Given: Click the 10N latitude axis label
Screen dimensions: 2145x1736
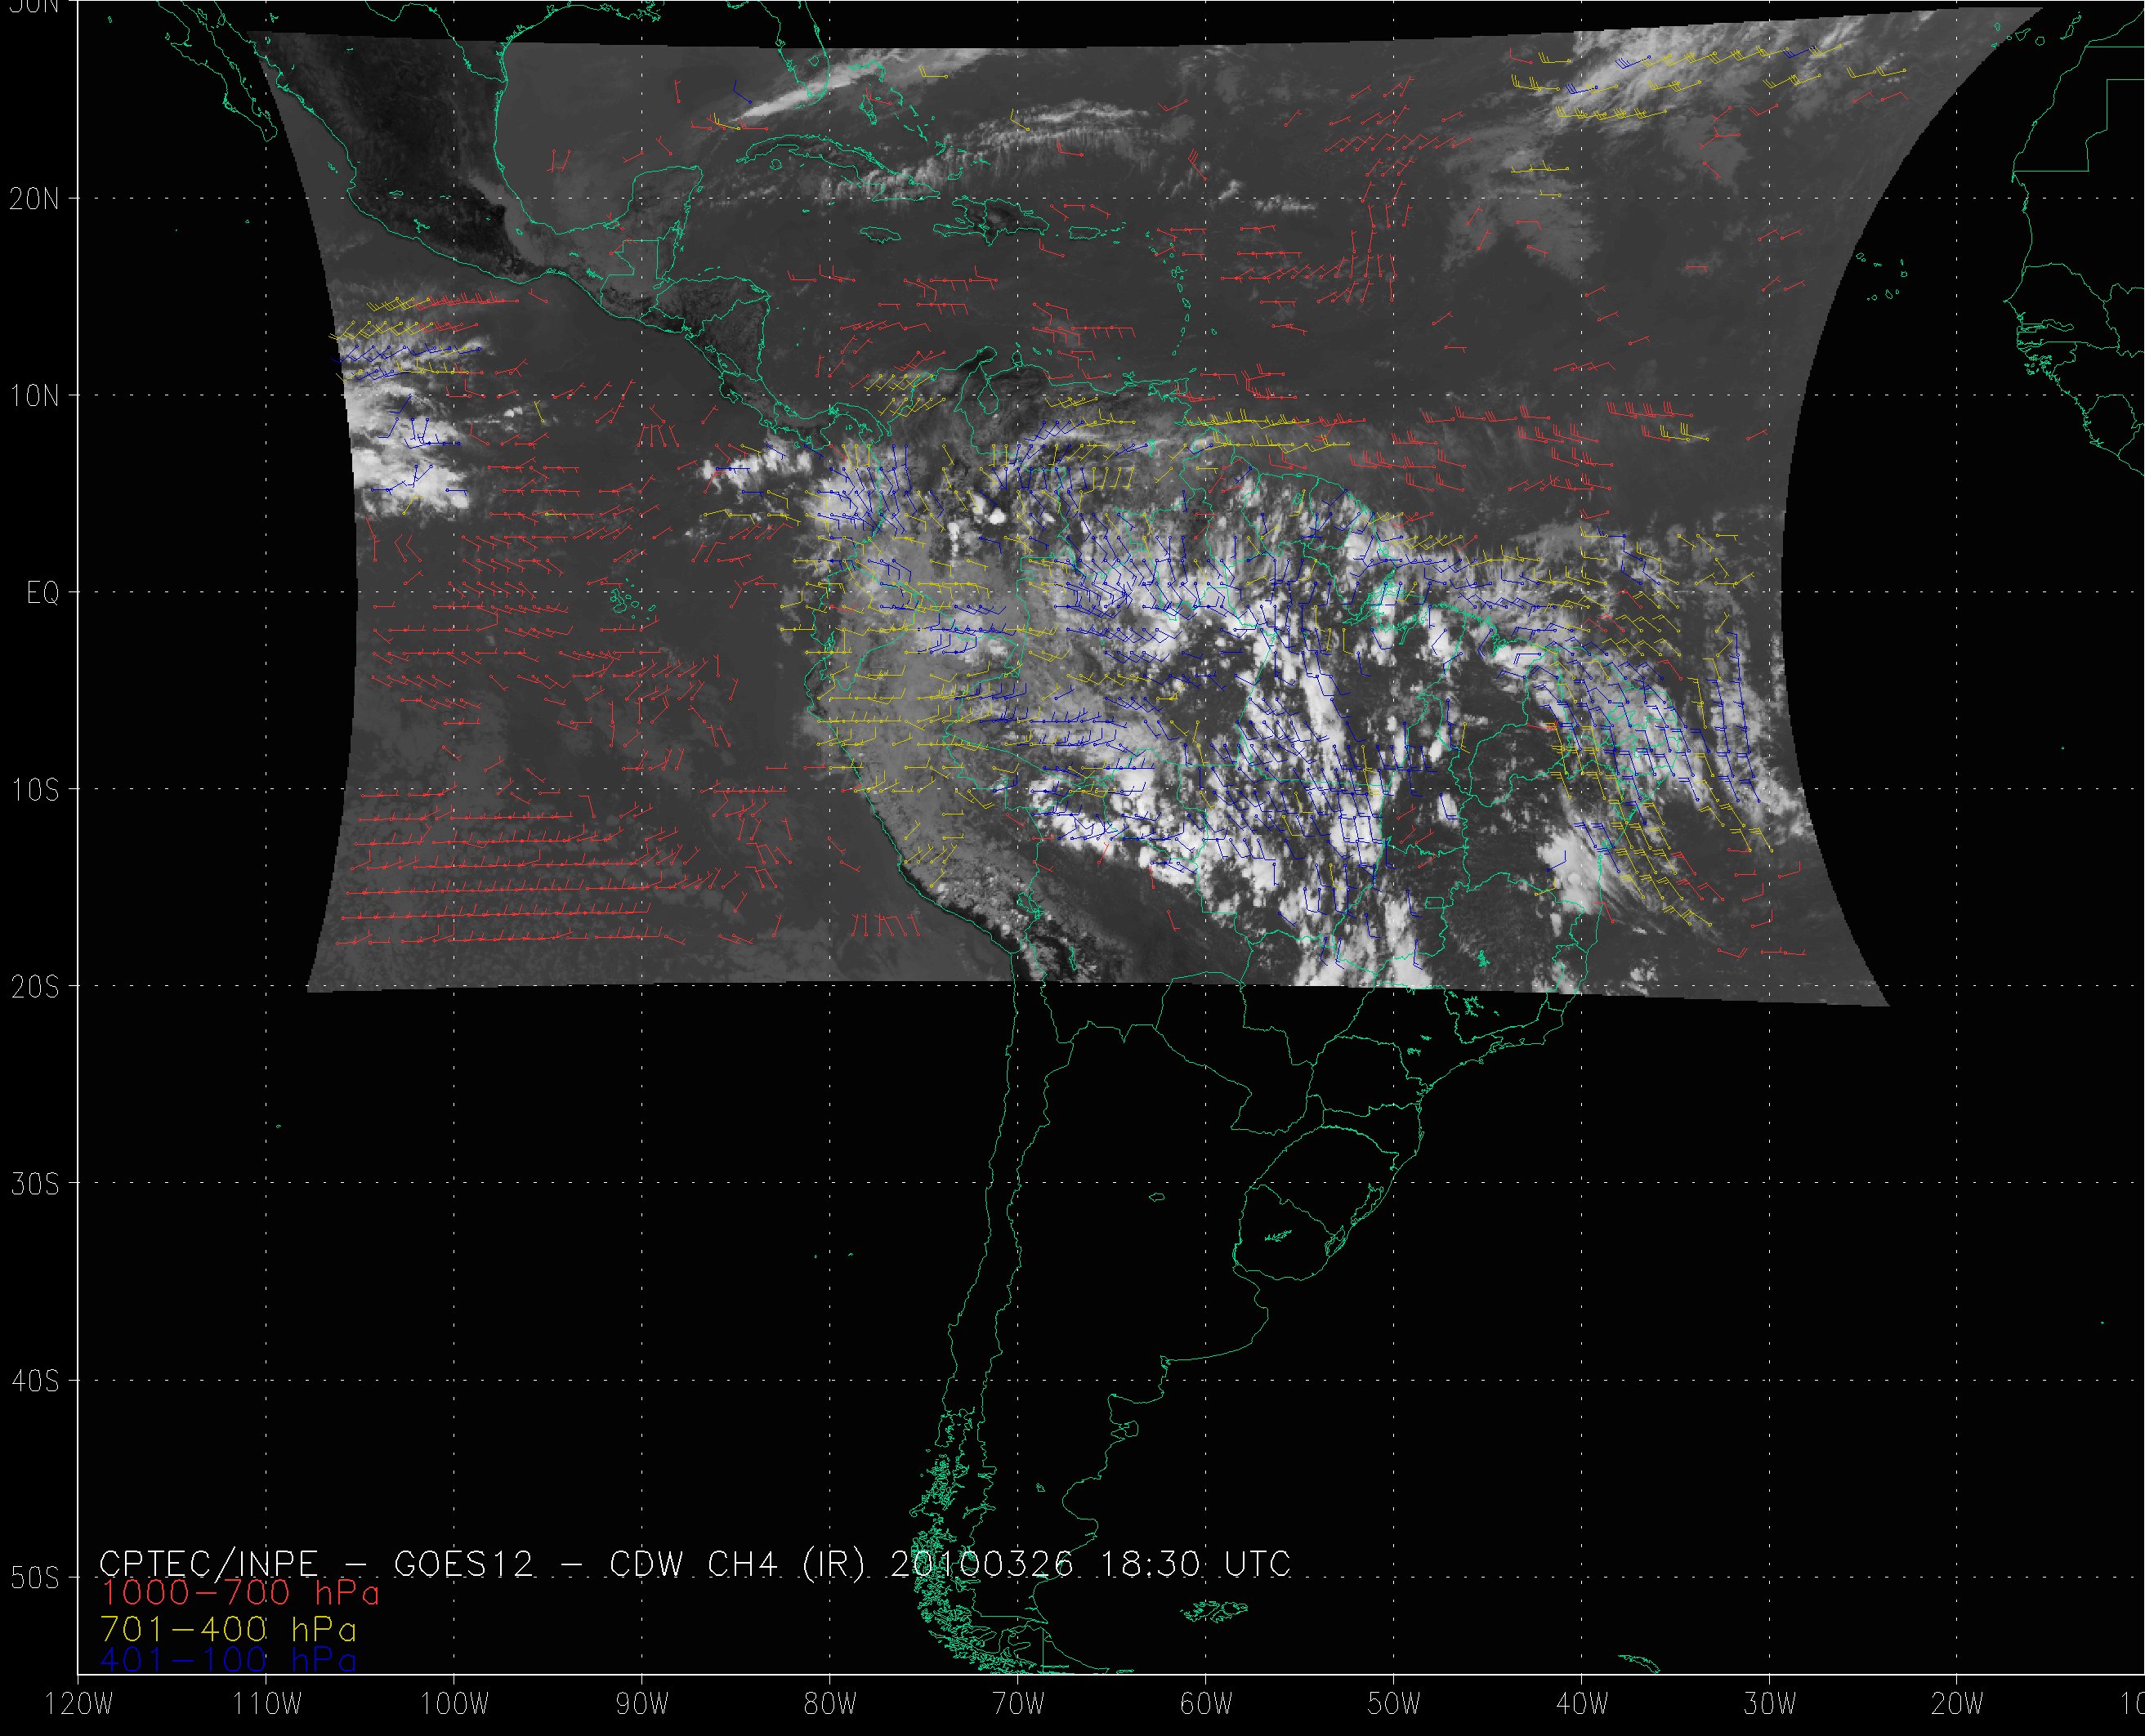Looking at the screenshot, I should pyautogui.click(x=34, y=396).
